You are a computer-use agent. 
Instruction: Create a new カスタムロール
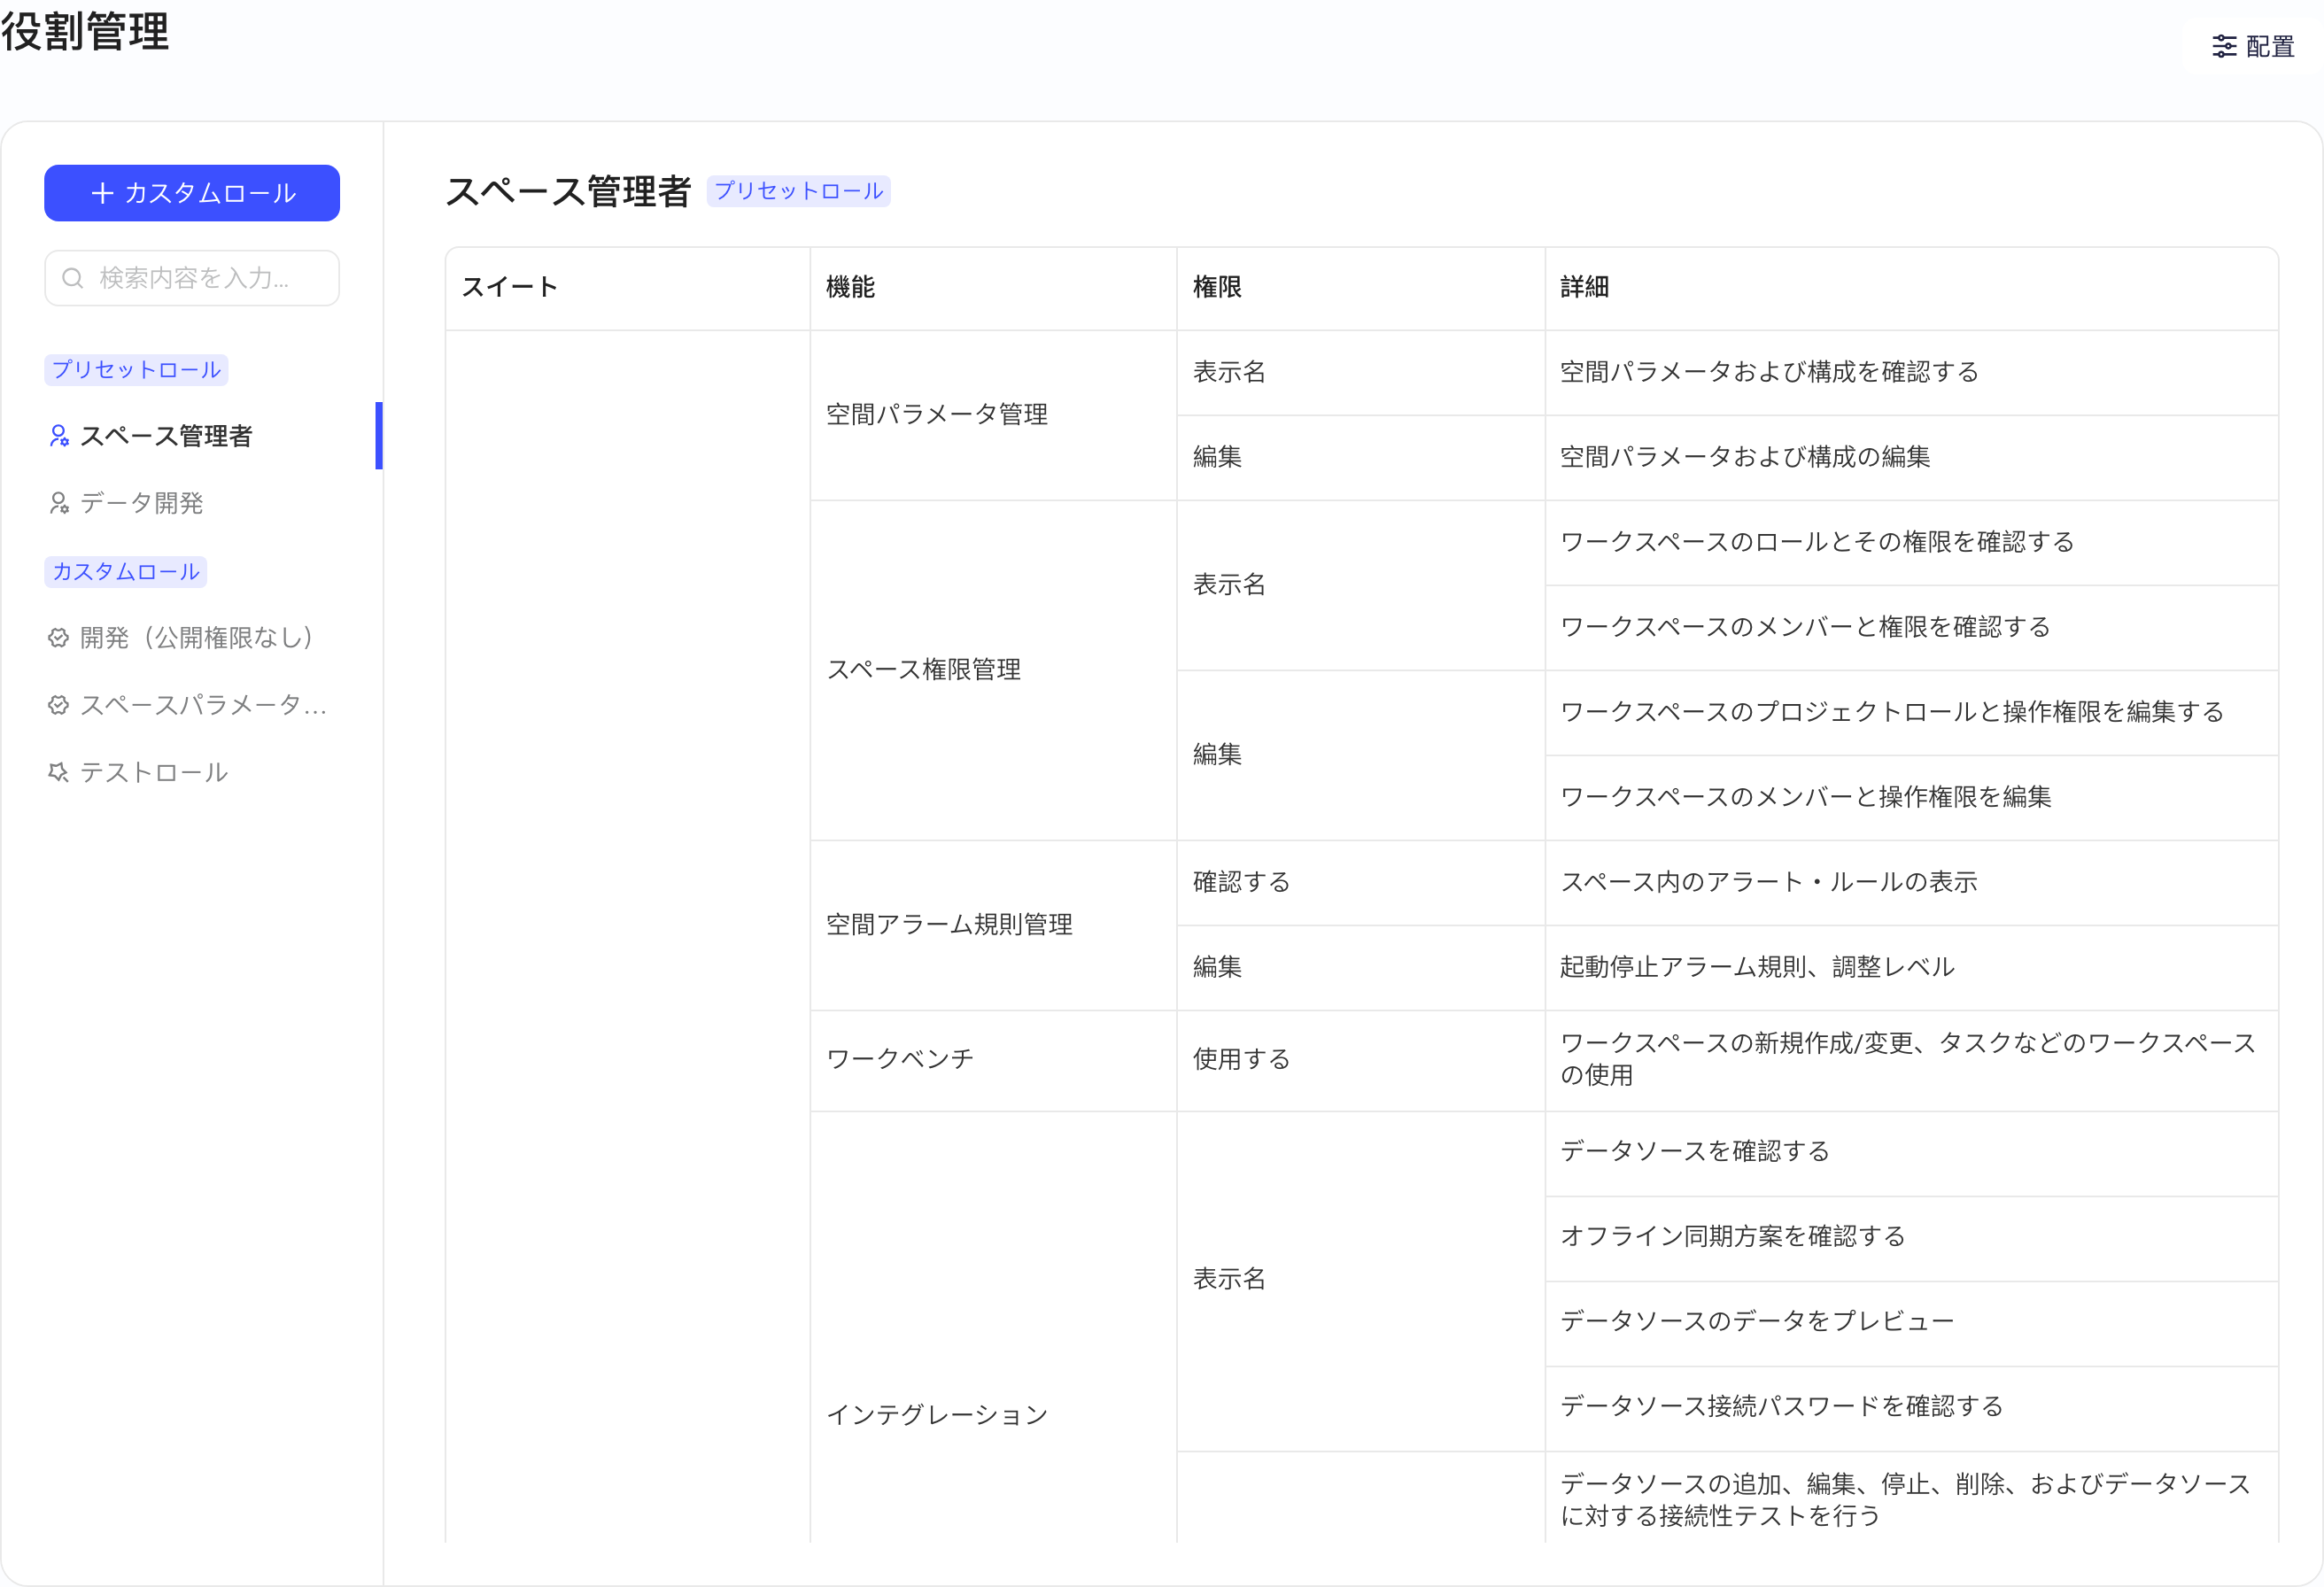click(192, 193)
